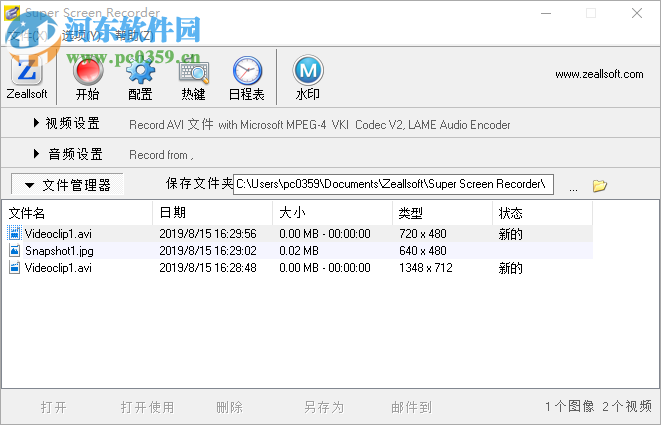Viewport: 661px width, 425px height.
Task: Click the 'Record from ,' audio text
Action: click(161, 155)
